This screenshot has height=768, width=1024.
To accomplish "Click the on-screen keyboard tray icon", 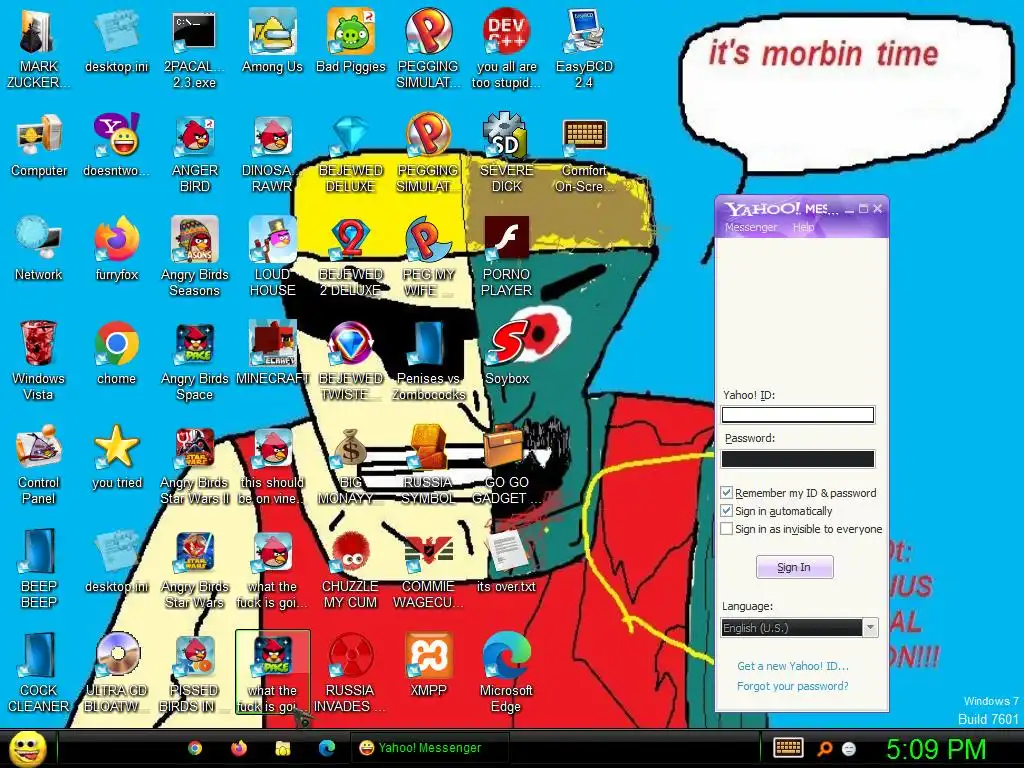I will tap(788, 748).
